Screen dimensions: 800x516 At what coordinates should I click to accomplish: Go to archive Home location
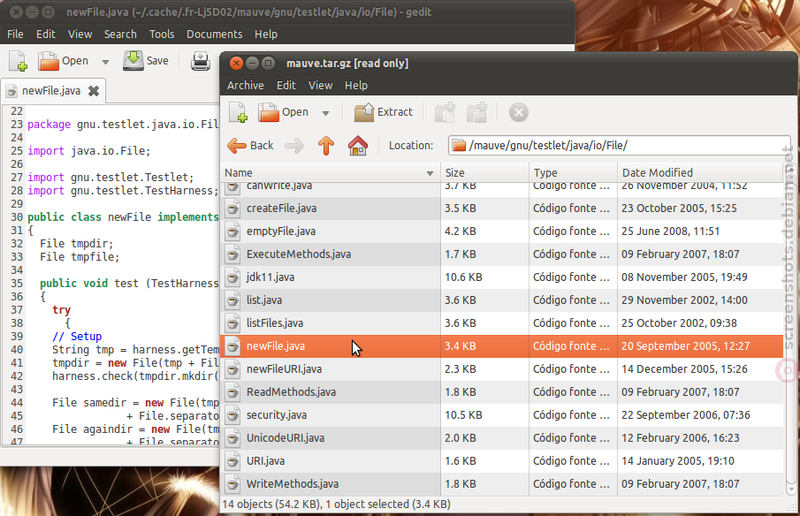(x=358, y=145)
